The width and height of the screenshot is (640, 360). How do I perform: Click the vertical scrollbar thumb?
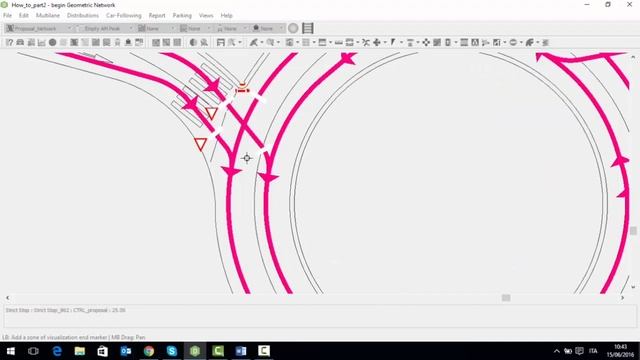point(633,231)
